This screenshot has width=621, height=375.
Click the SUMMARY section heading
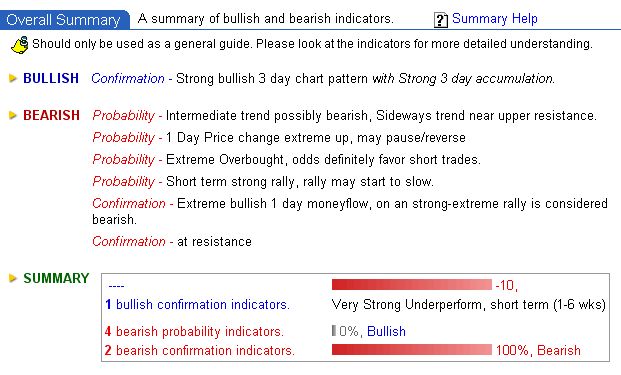tap(56, 278)
